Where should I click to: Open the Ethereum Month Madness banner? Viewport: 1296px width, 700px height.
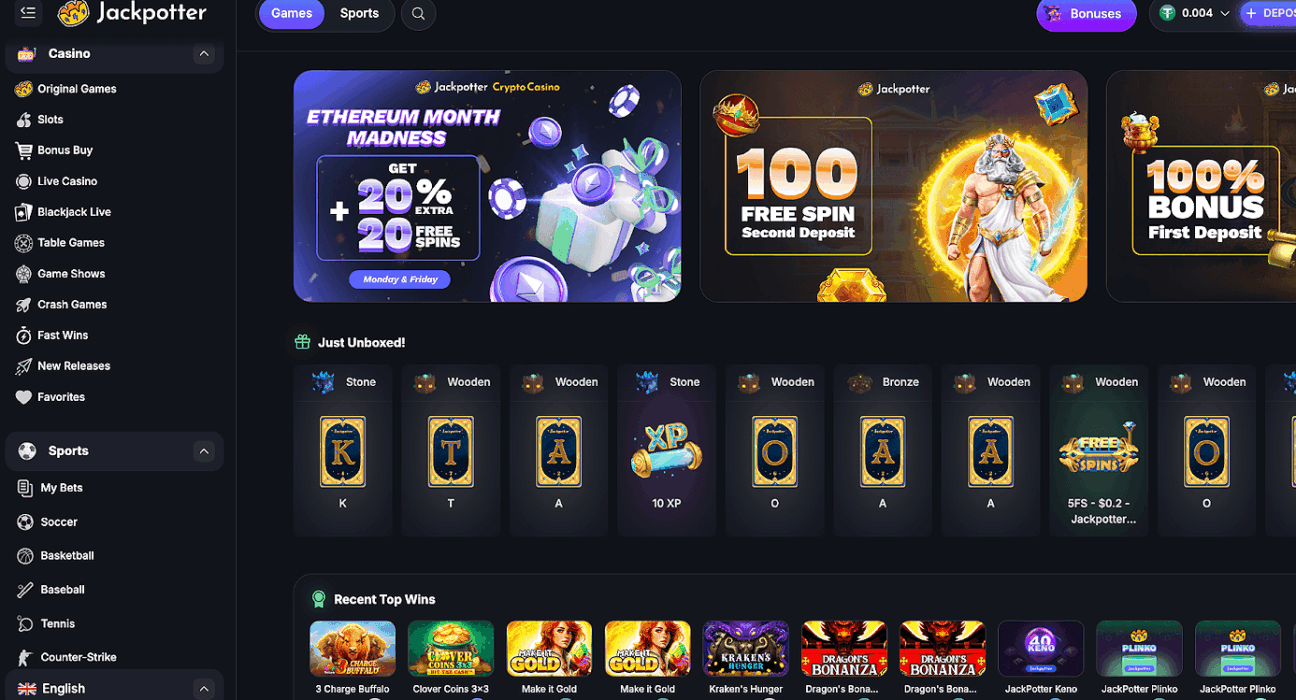(x=487, y=186)
